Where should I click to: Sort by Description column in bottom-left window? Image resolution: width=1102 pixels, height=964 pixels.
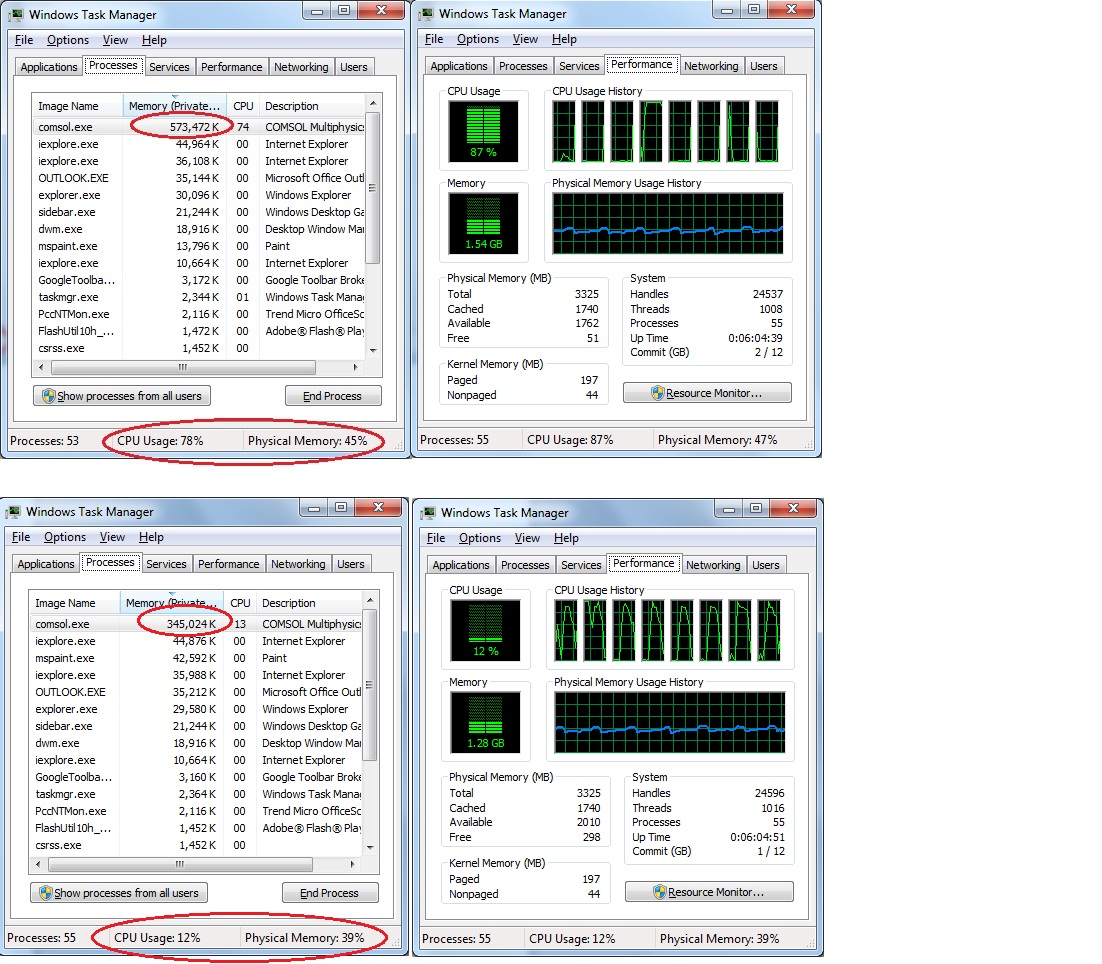[x=309, y=603]
